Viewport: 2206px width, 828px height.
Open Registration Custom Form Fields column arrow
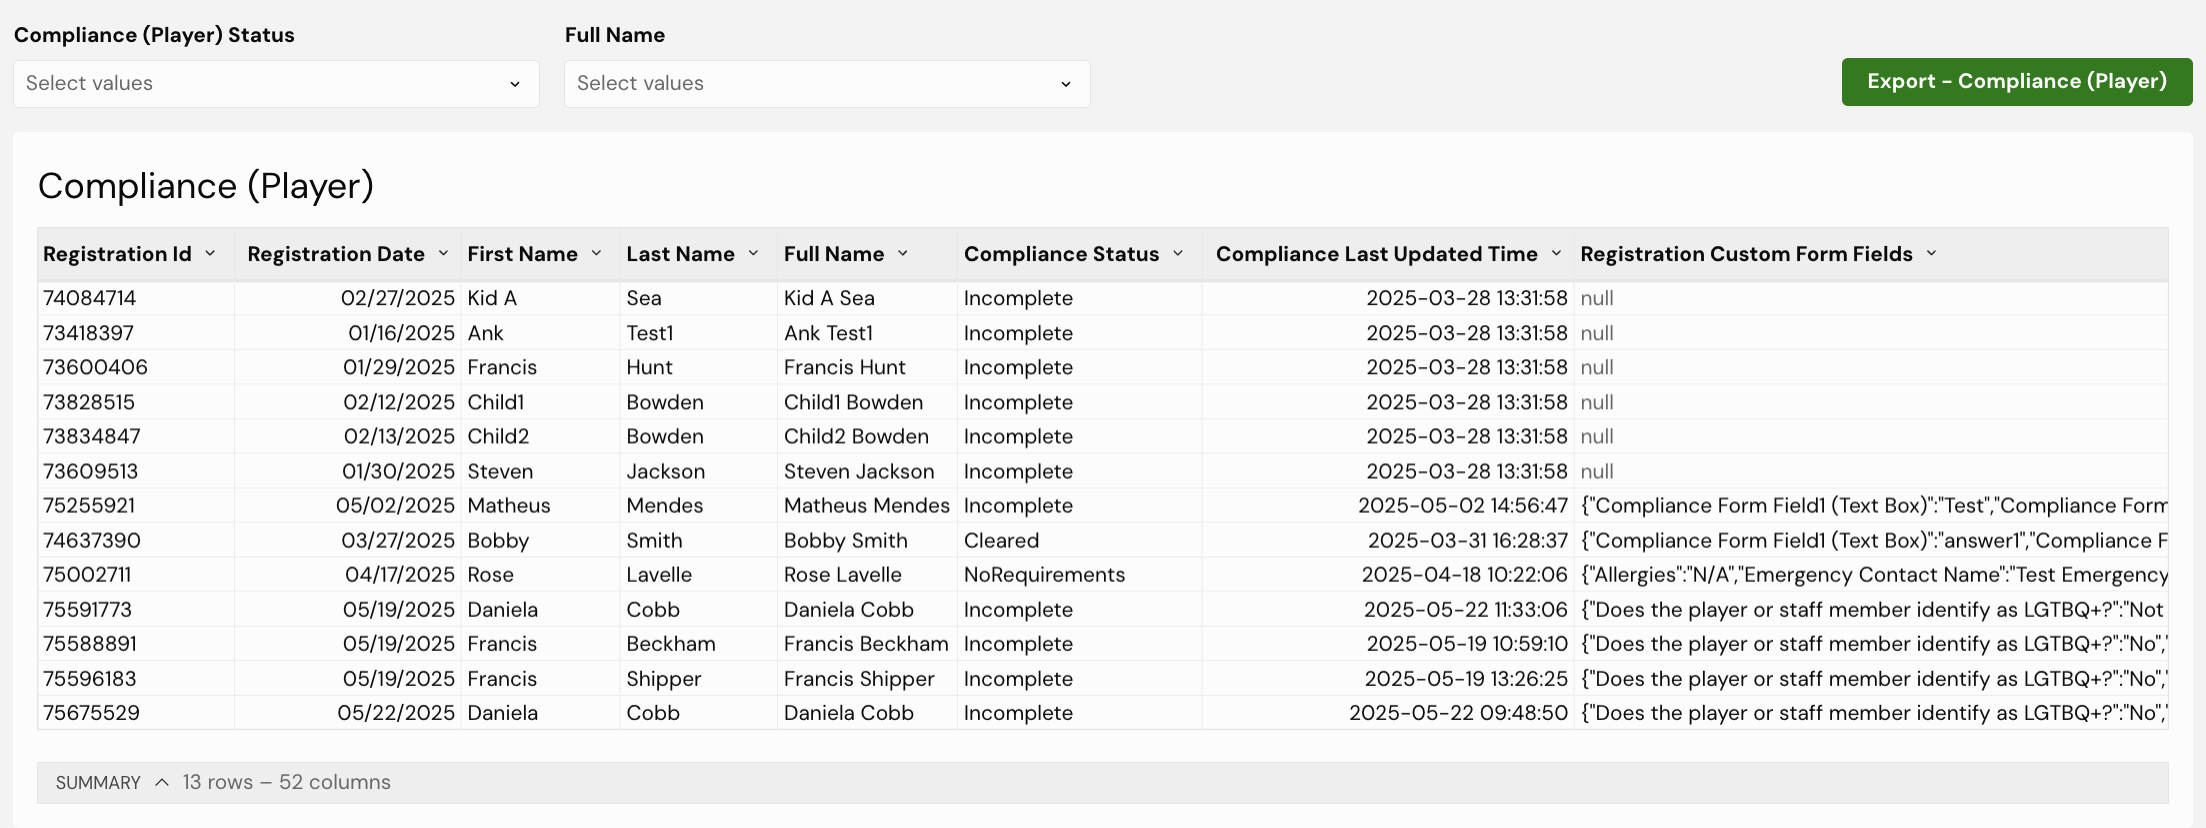tap(1931, 254)
